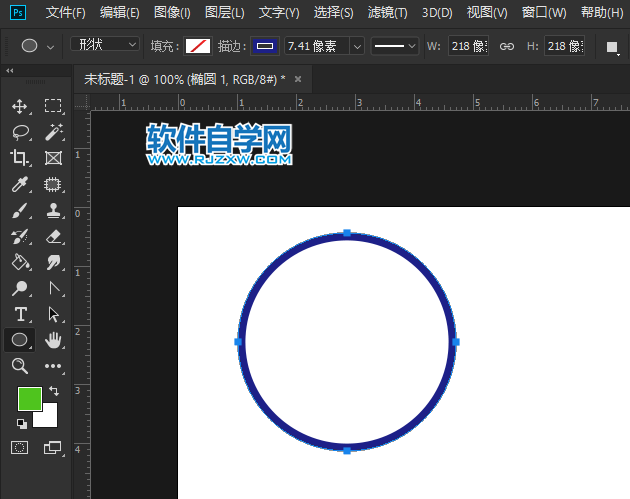Screen dimensions: 630x499
Task: Click the green foreground color swatch
Action: pyautogui.click(x=29, y=399)
